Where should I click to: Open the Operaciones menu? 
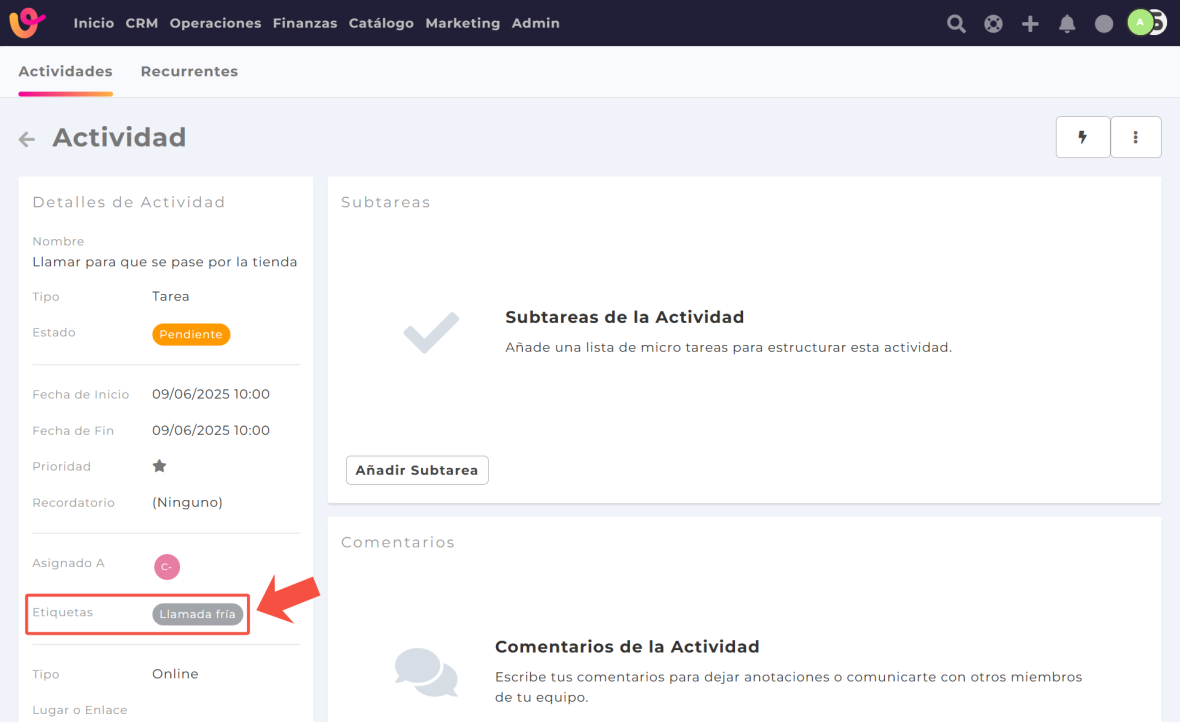[215, 23]
